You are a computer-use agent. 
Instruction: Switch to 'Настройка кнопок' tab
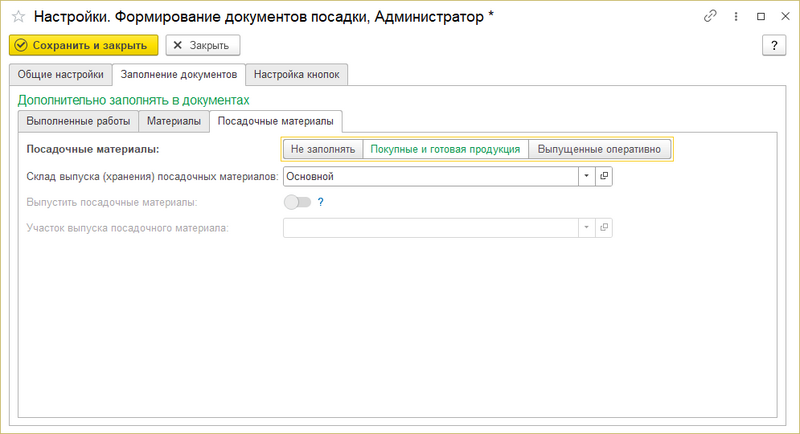click(296, 74)
